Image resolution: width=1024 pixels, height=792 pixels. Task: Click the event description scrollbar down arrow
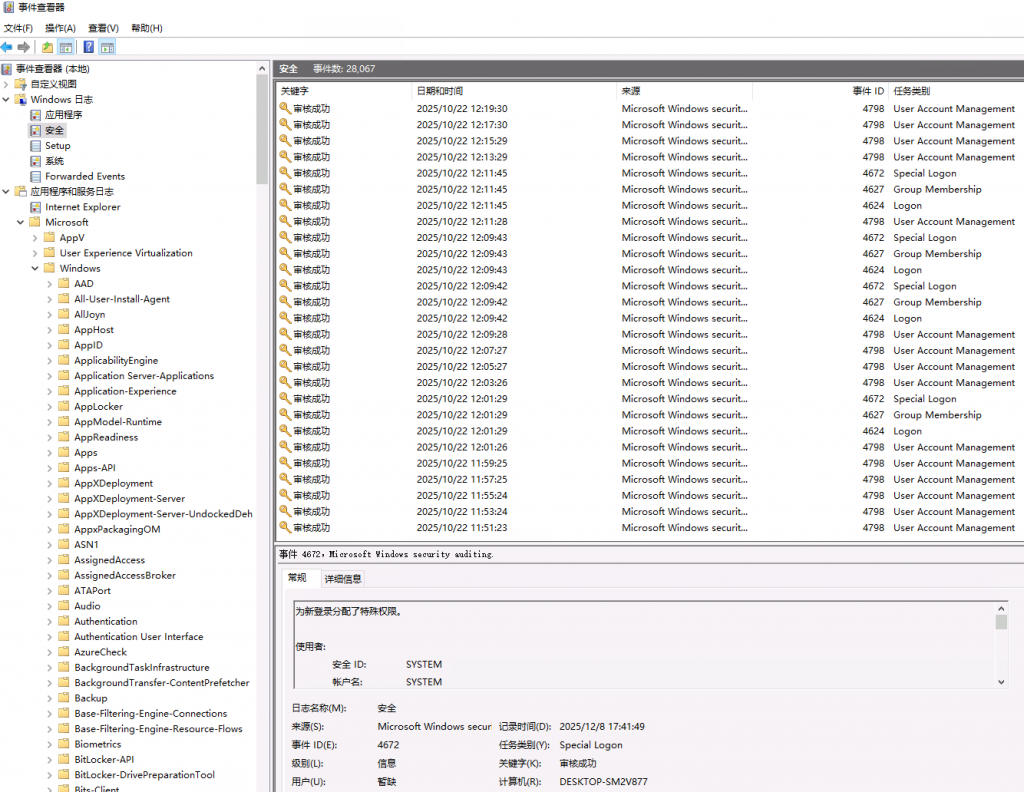point(1001,681)
